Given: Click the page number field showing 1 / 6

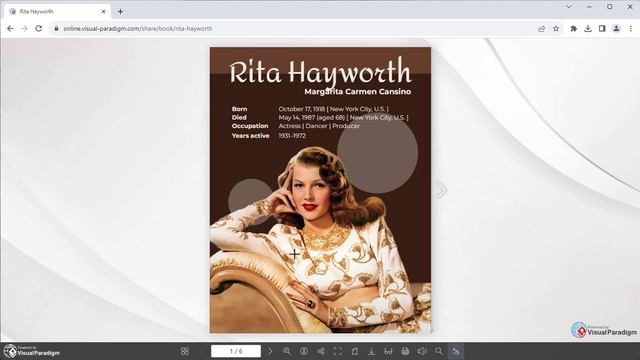Looking at the screenshot, I should point(236,351).
